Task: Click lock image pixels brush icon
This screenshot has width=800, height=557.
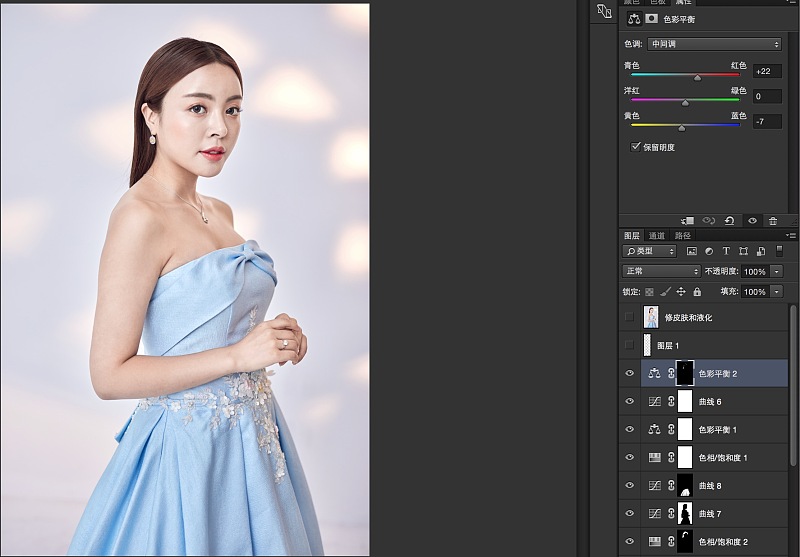Action: click(665, 292)
